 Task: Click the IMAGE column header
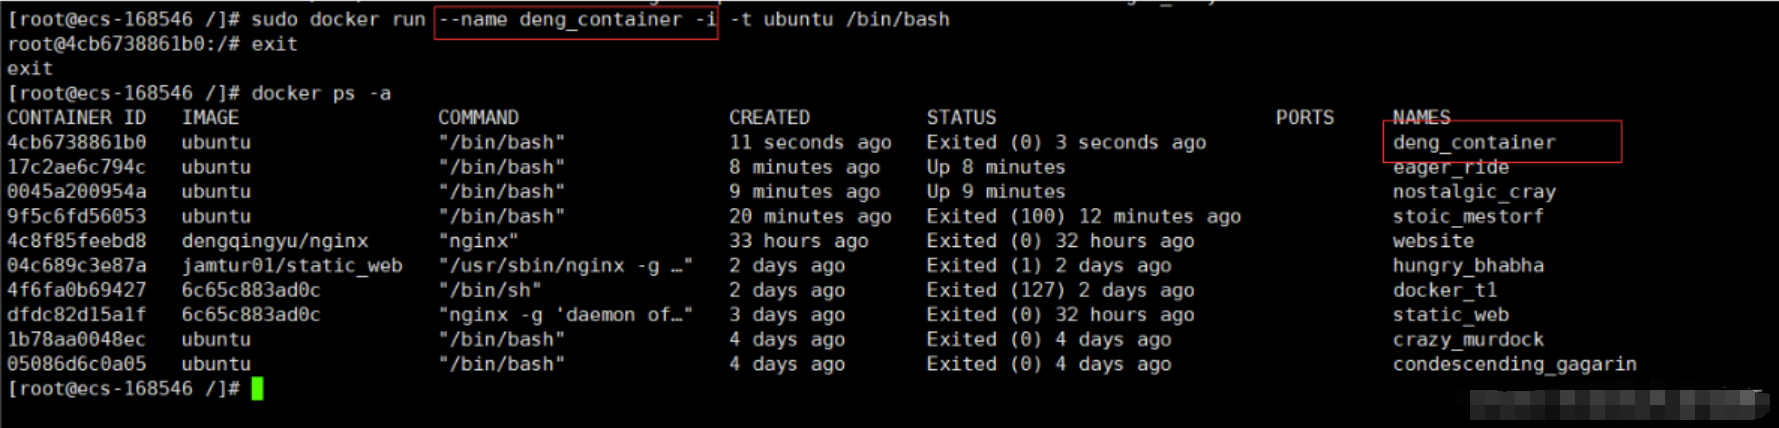point(210,118)
